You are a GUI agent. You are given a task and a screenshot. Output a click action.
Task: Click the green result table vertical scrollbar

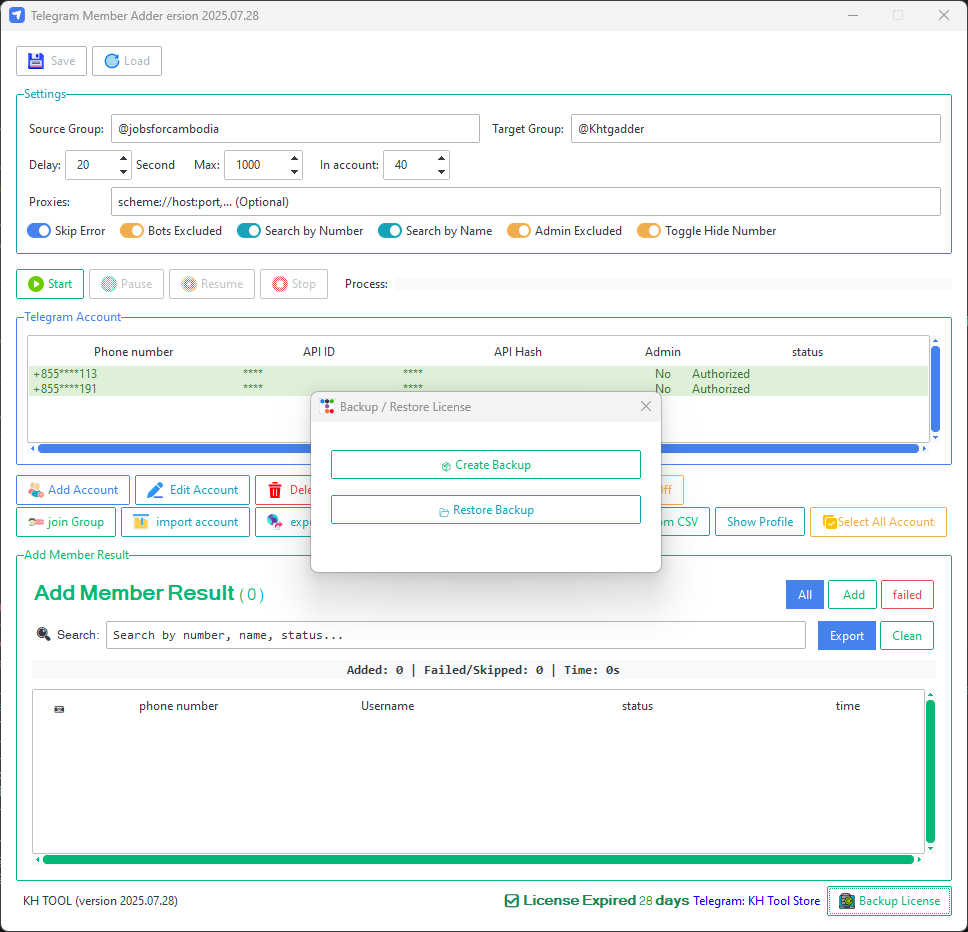pyautogui.click(x=930, y=772)
